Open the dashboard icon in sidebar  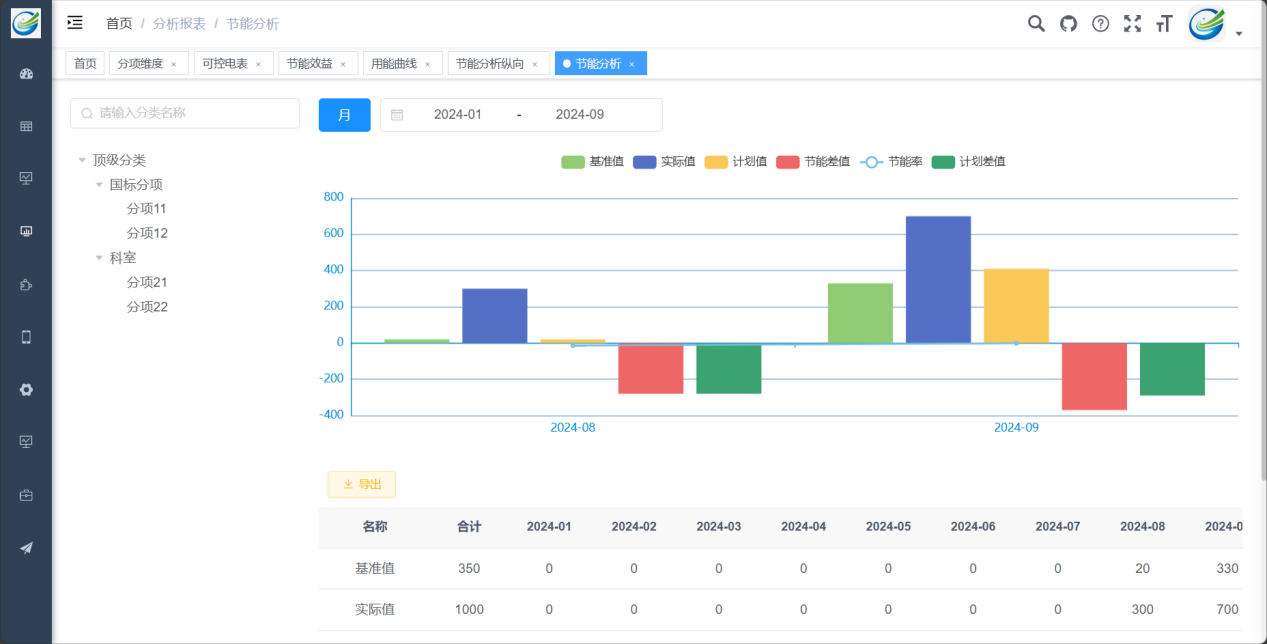(x=26, y=74)
